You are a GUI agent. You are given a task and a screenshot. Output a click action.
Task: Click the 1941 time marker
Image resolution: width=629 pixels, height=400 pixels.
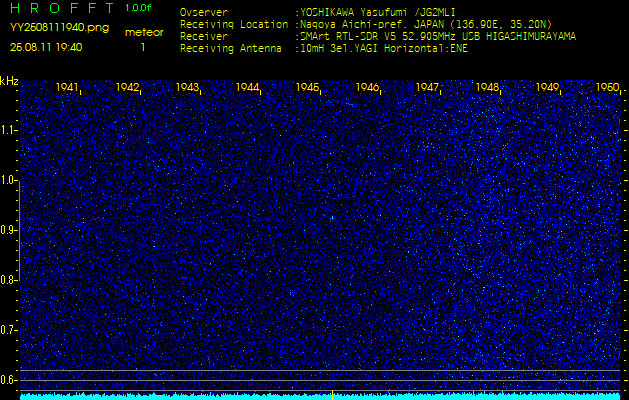[67, 87]
